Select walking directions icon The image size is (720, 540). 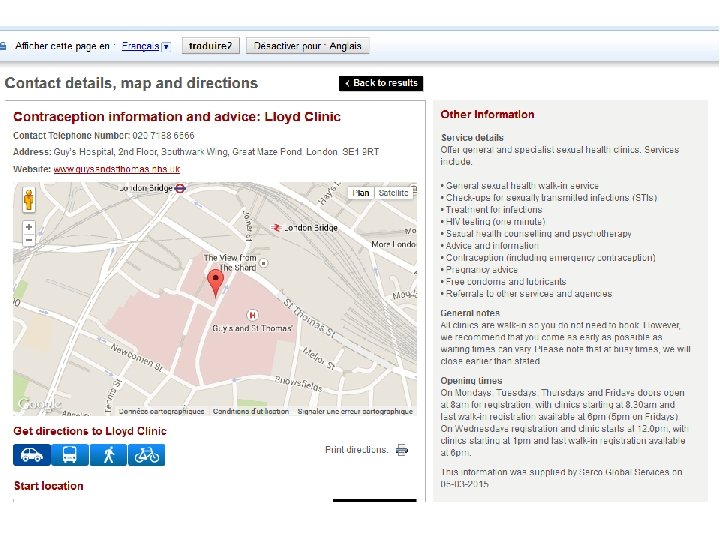tap(108, 455)
